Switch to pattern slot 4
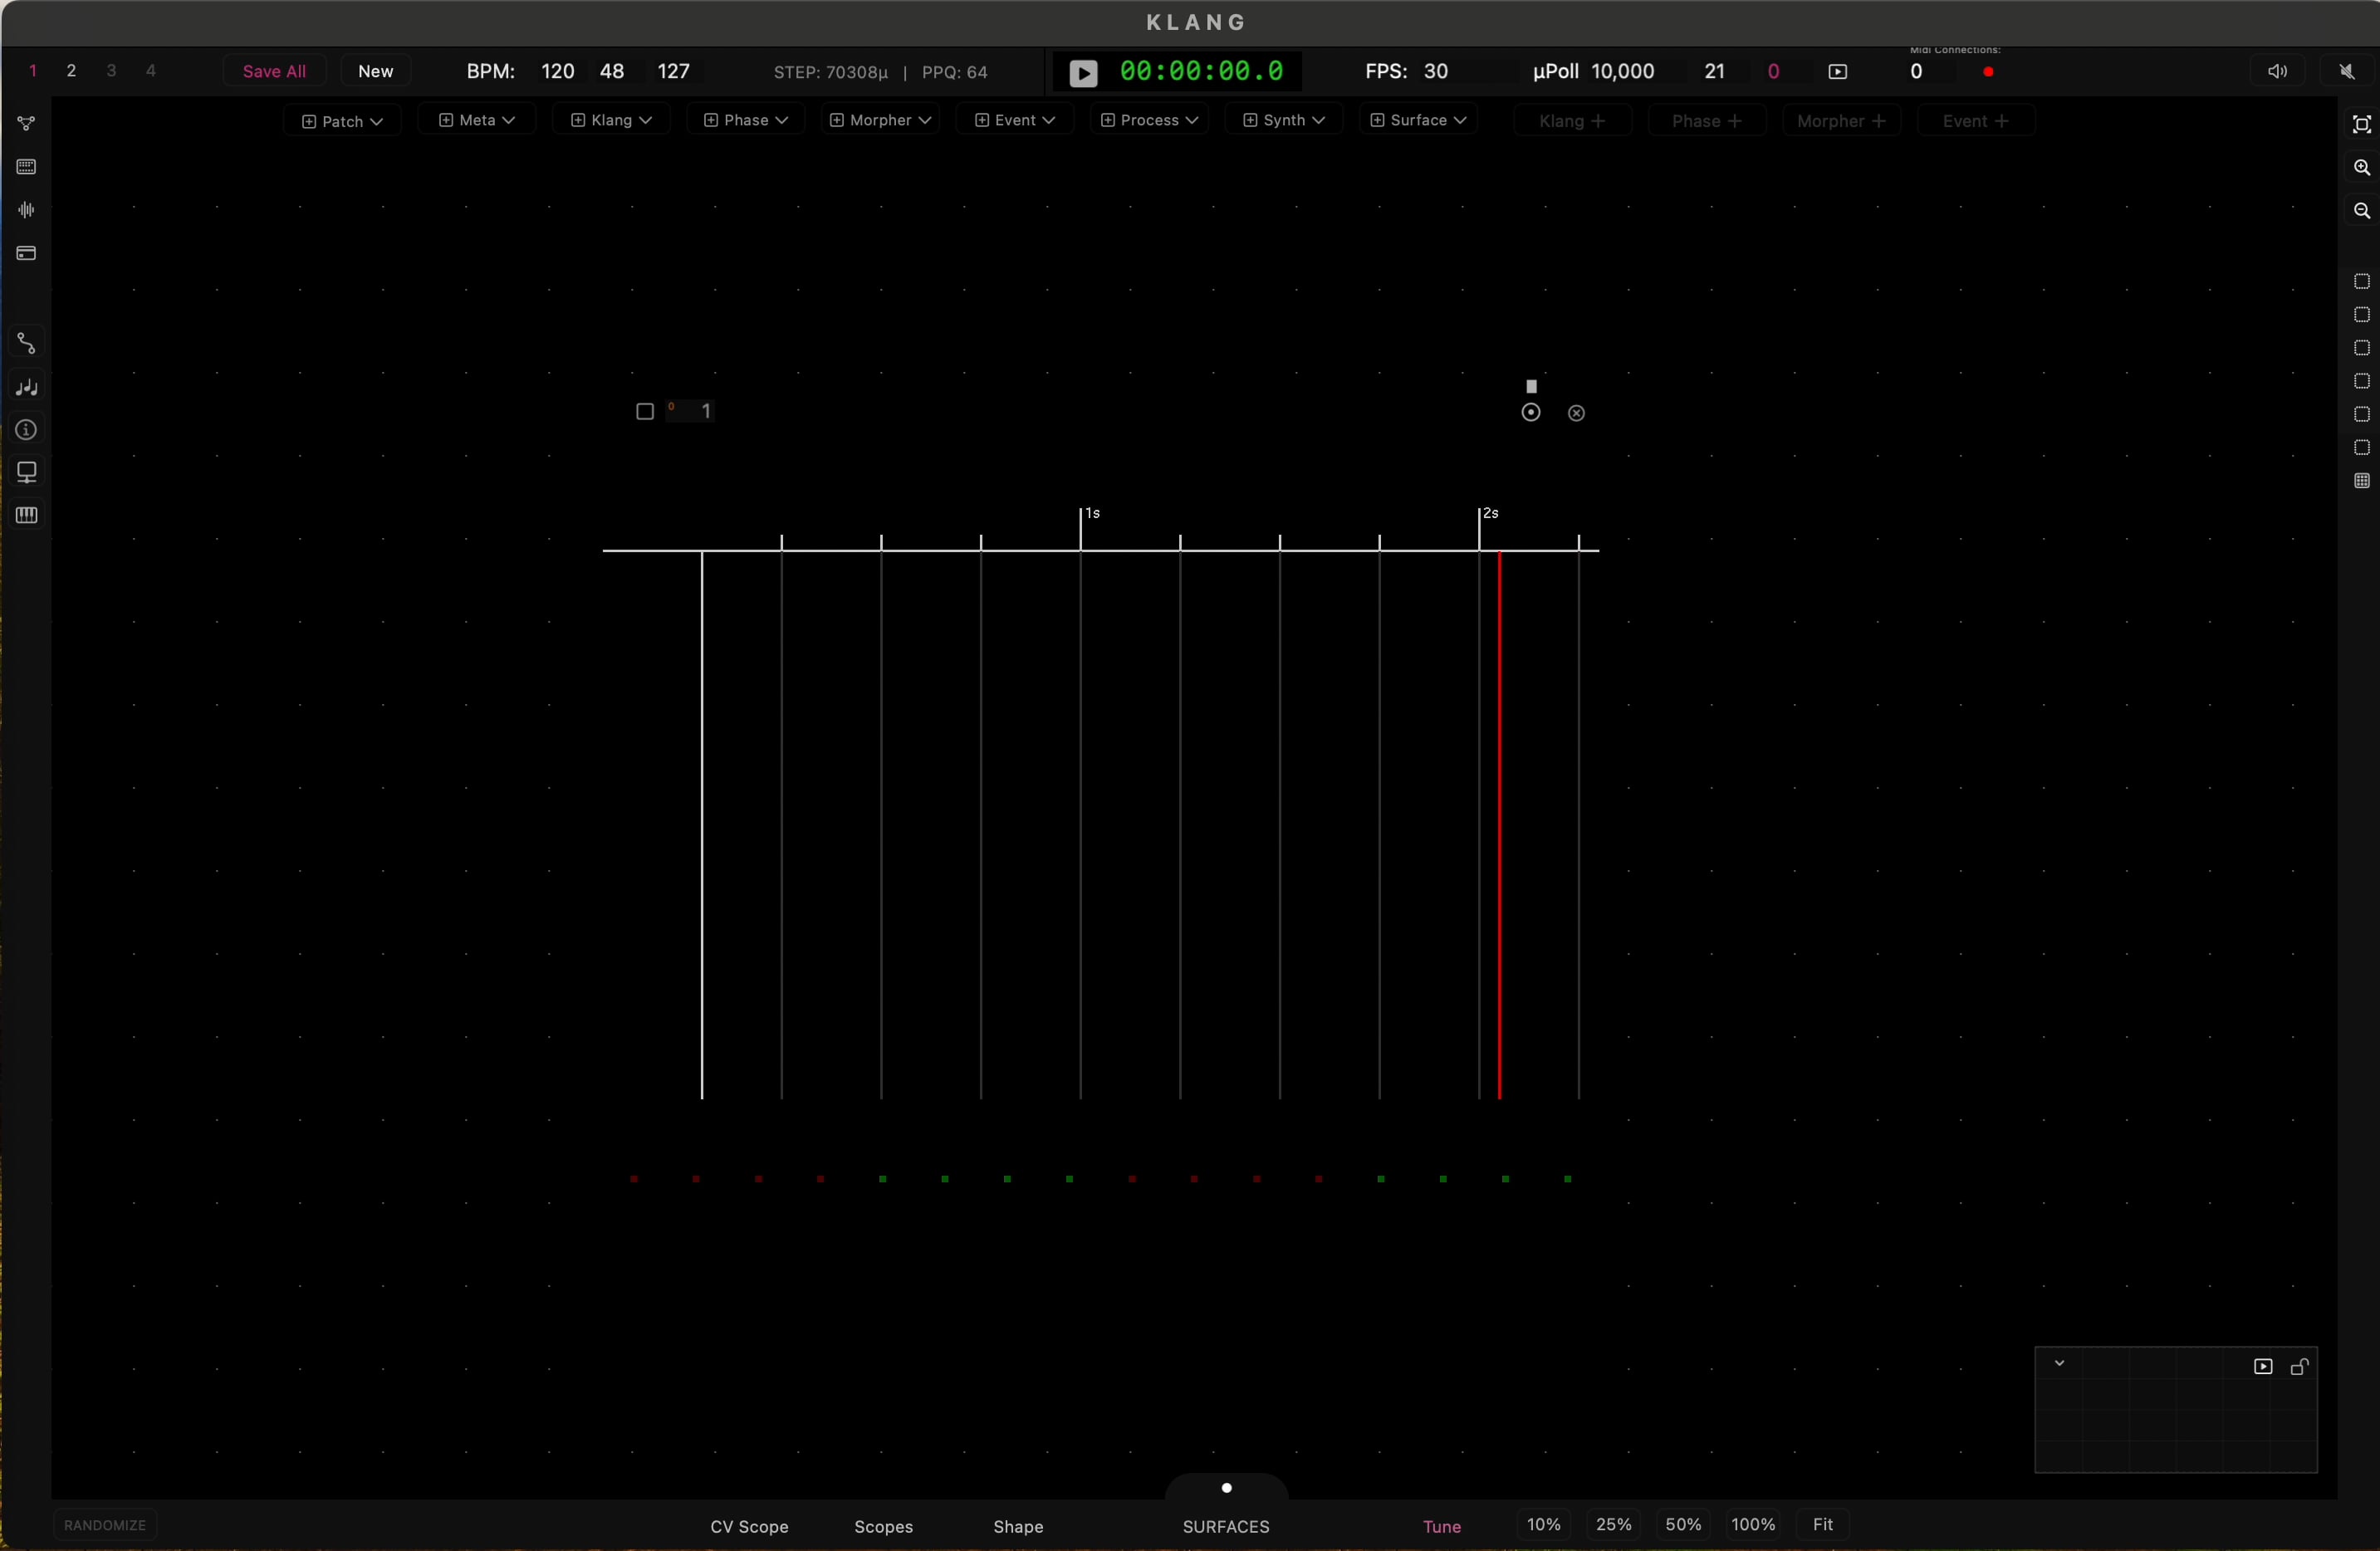Viewport: 2380px width, 1551px height. pyautogui.click(x=151, y=71)
